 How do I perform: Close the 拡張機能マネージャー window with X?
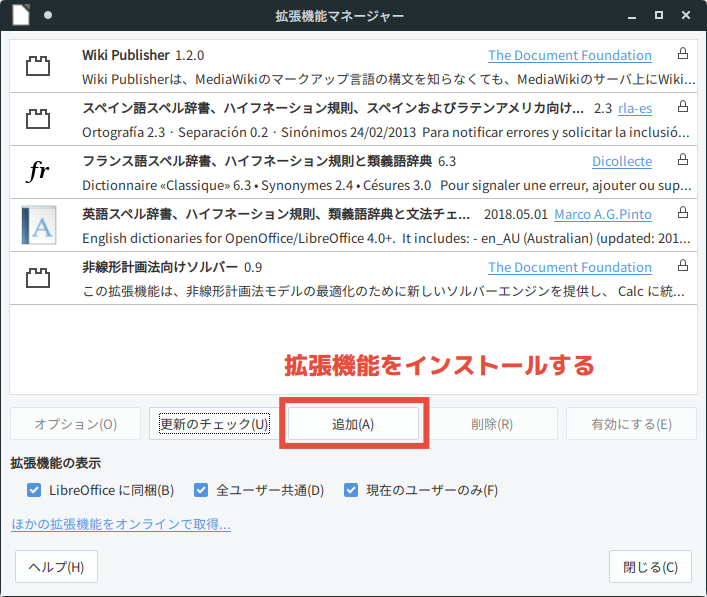[x=686, y=15]
